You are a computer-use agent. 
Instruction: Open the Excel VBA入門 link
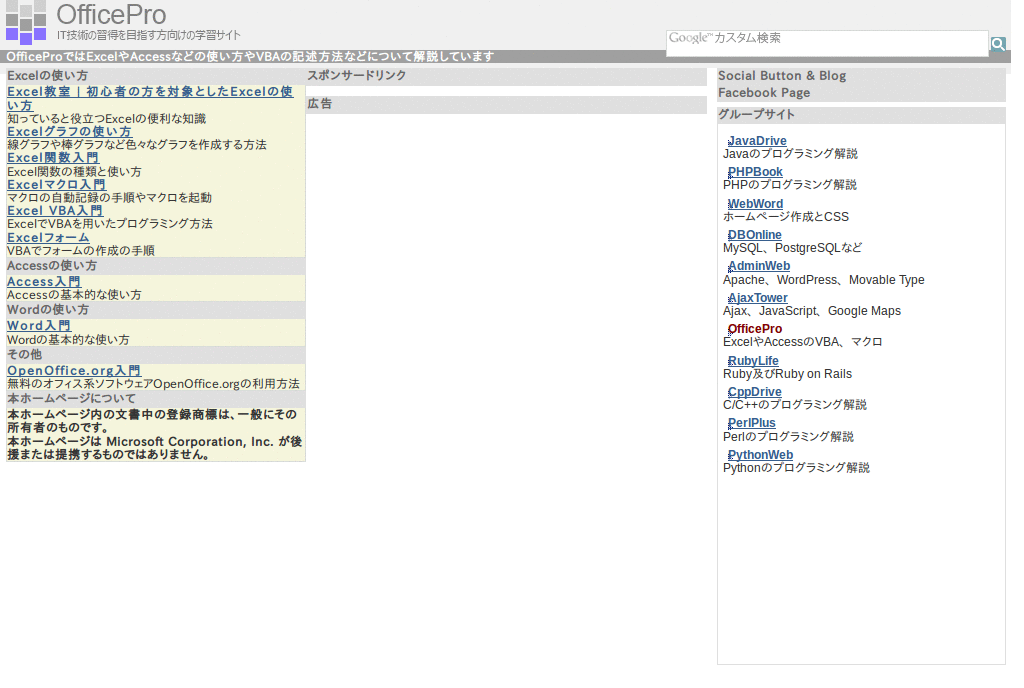(x=55, y=211)
